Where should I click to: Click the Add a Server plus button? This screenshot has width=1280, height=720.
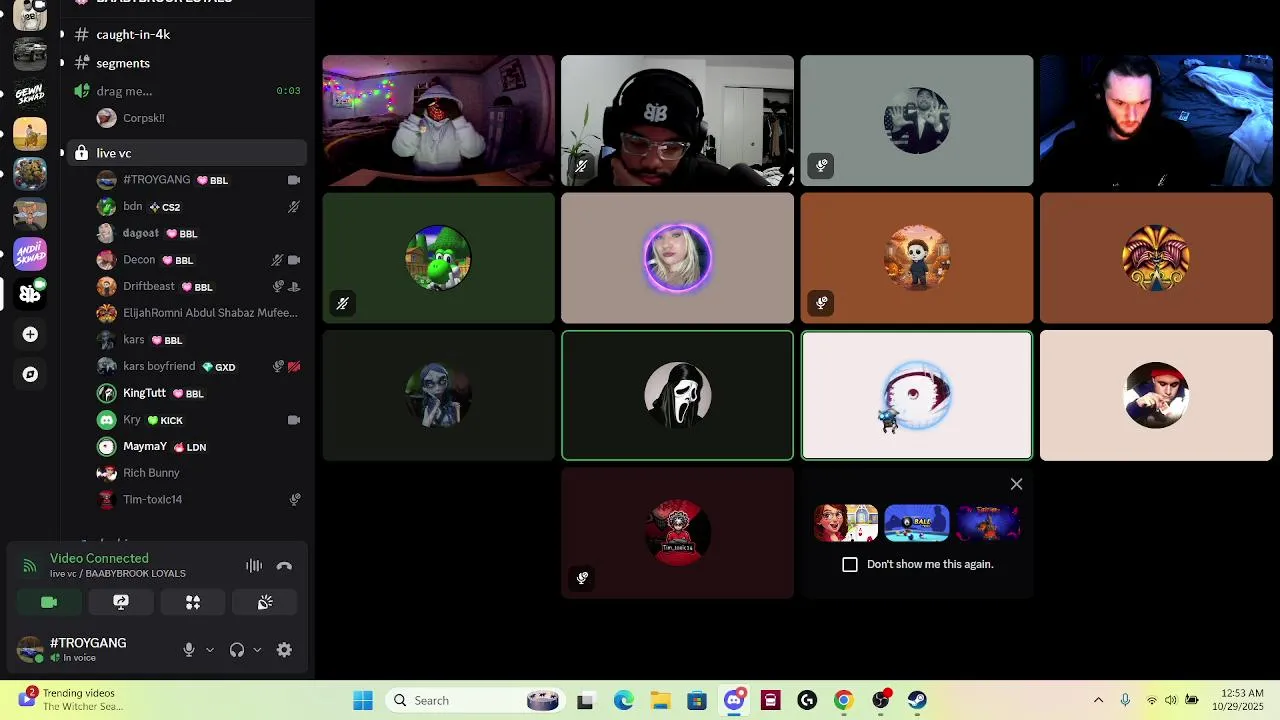click(x=30, y=334)
